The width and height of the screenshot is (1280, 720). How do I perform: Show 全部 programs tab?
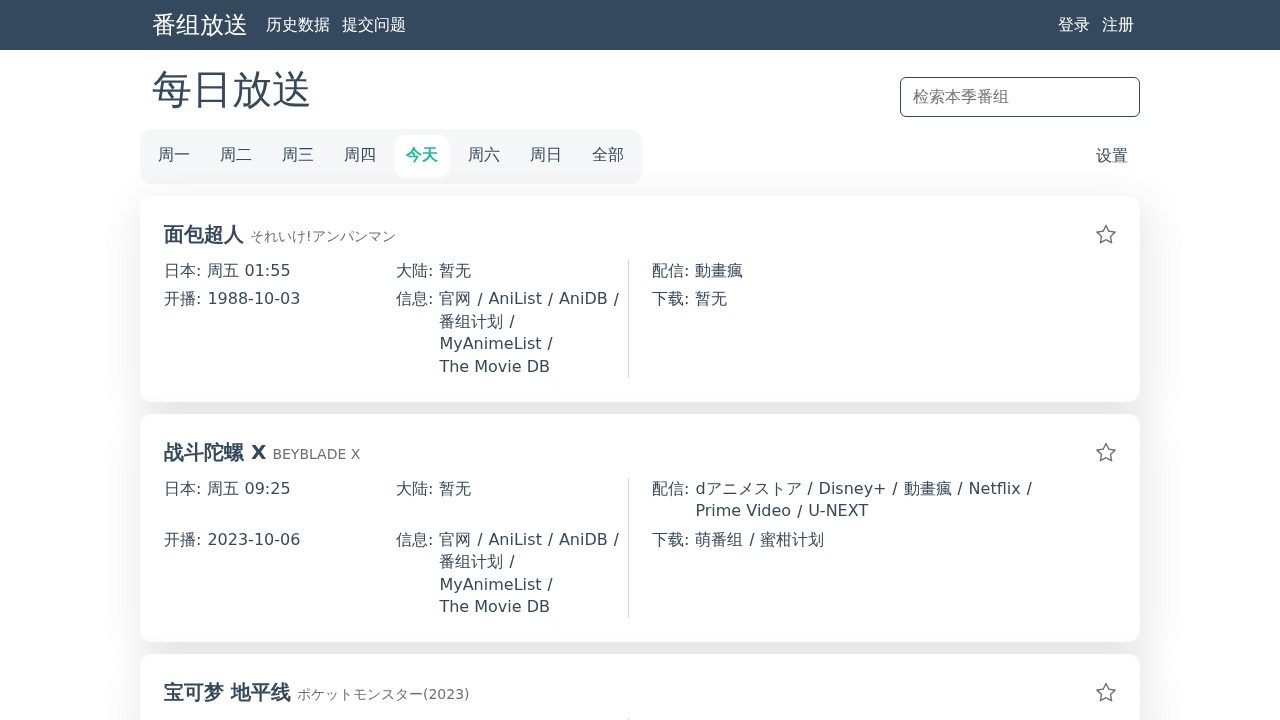click(x=608, y=155)
